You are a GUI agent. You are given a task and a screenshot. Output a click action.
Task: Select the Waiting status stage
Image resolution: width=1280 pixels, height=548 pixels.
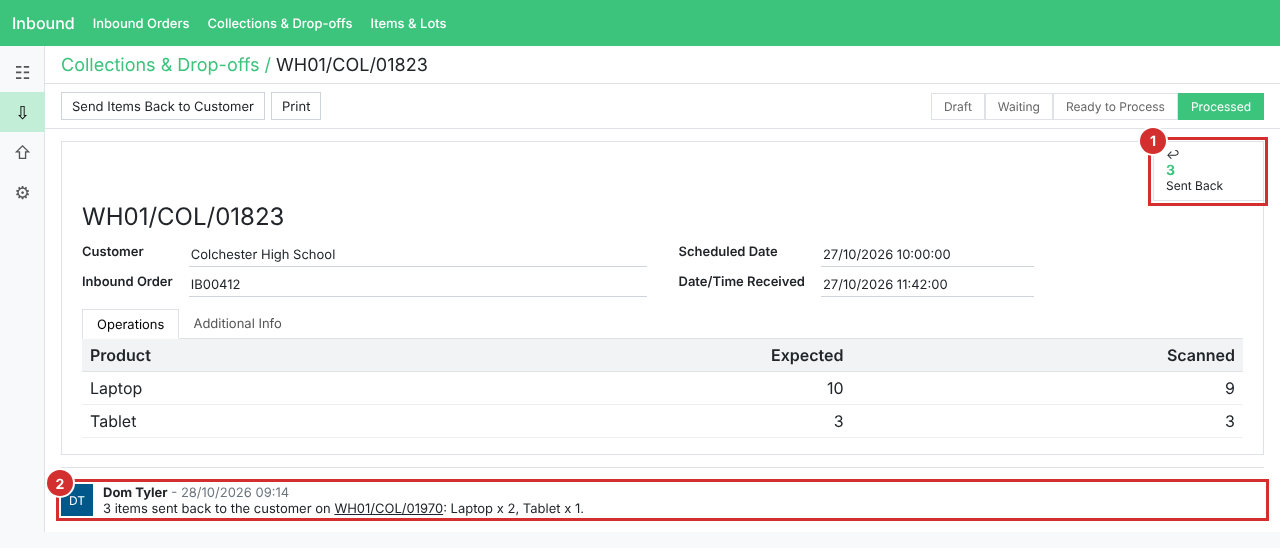[1018, 106]
